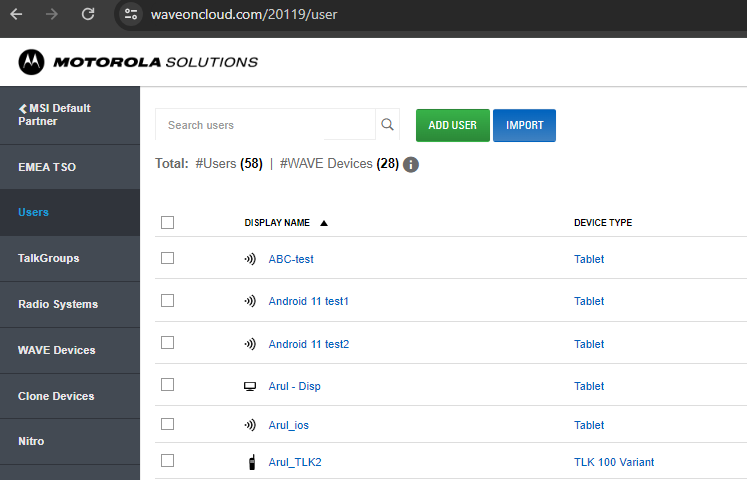The image size is (747, 480).
Task: Open the Arul_ios user link
Action: pos(289,425)
